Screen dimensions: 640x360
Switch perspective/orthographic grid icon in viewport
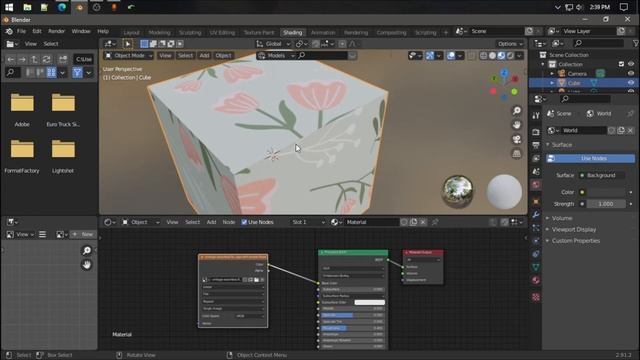click(x=517, y=153)
